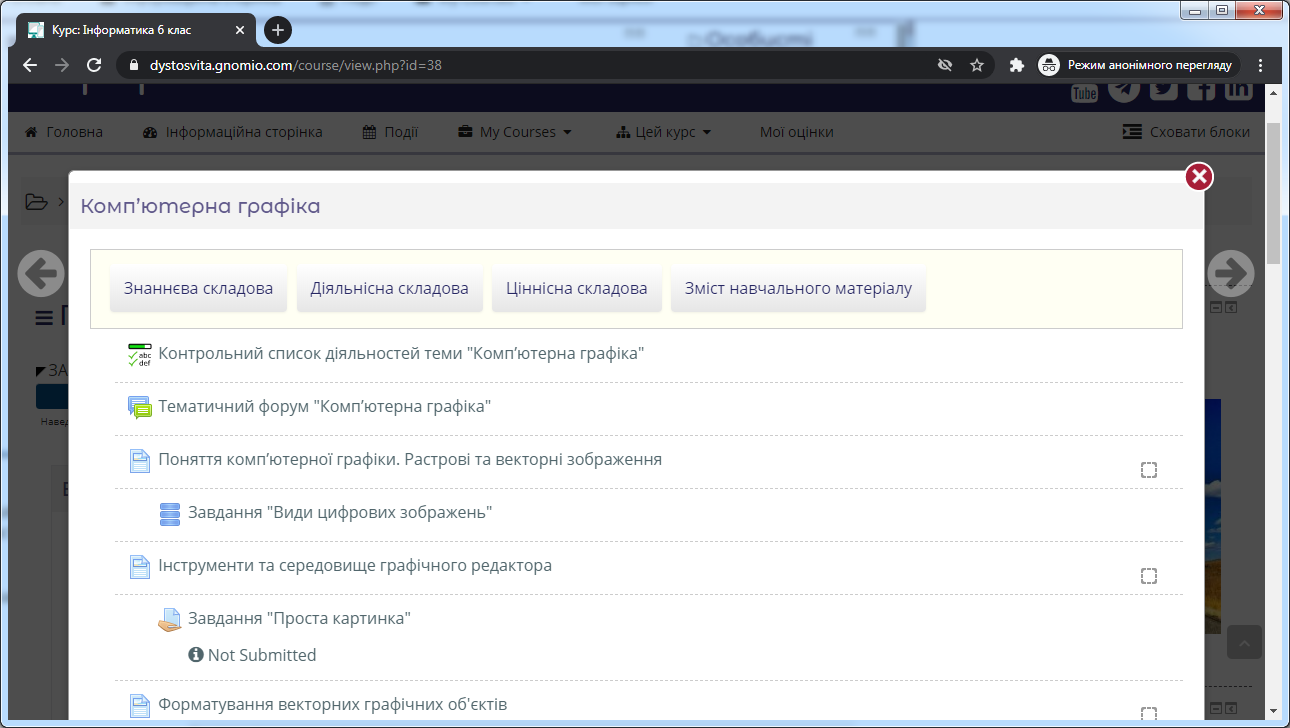Click database icon beside Види цифрових зображень
This screenshot has width=1290, height=728.
click(170, 514)
